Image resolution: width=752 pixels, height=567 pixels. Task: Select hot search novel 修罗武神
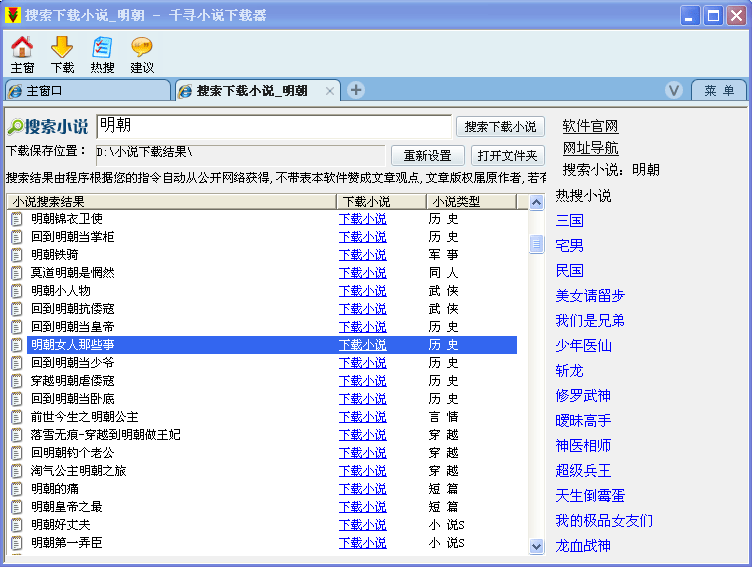pos(583,395)
